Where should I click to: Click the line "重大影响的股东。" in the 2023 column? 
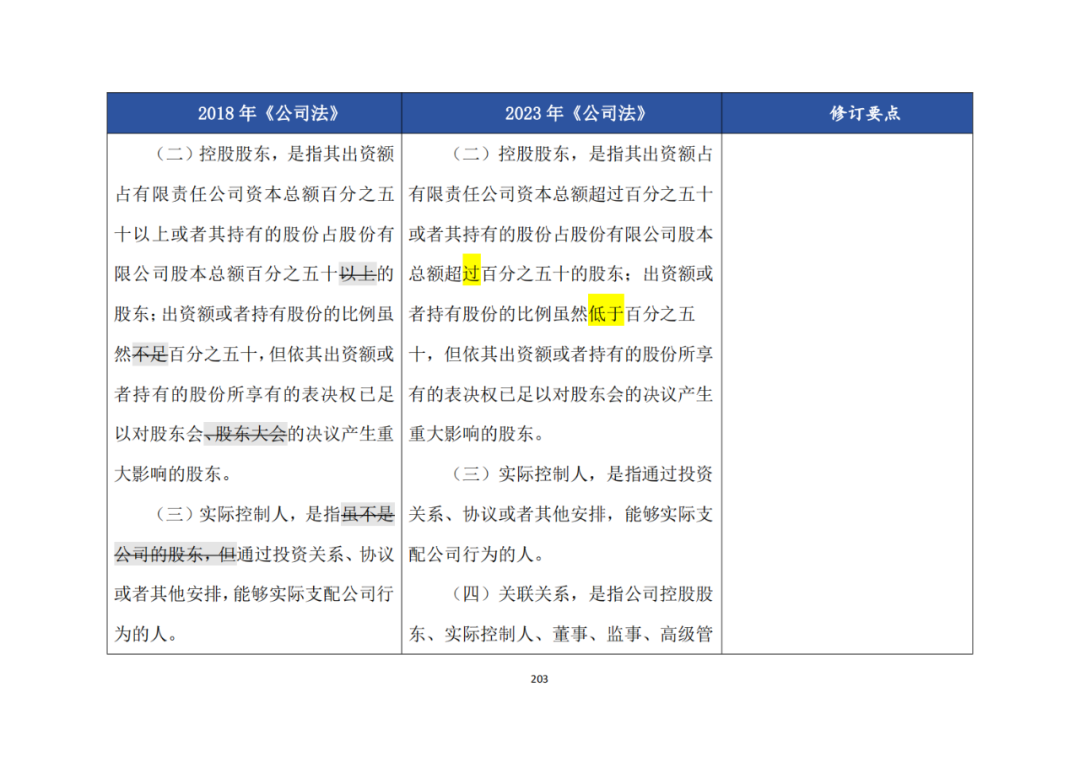click(x=477, y=434)
